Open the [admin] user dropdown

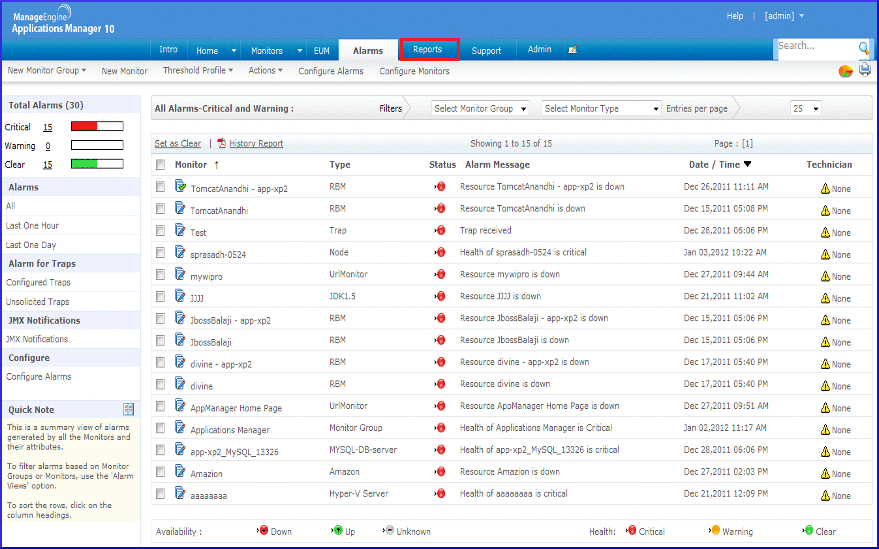coord(784,16)
